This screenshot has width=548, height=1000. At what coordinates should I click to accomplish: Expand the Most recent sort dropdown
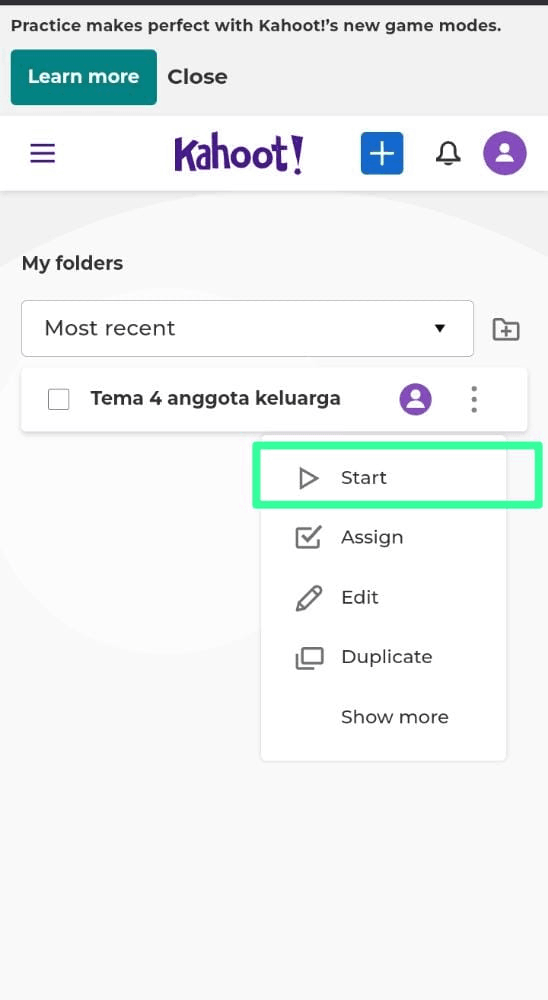(x=248, y=328)
